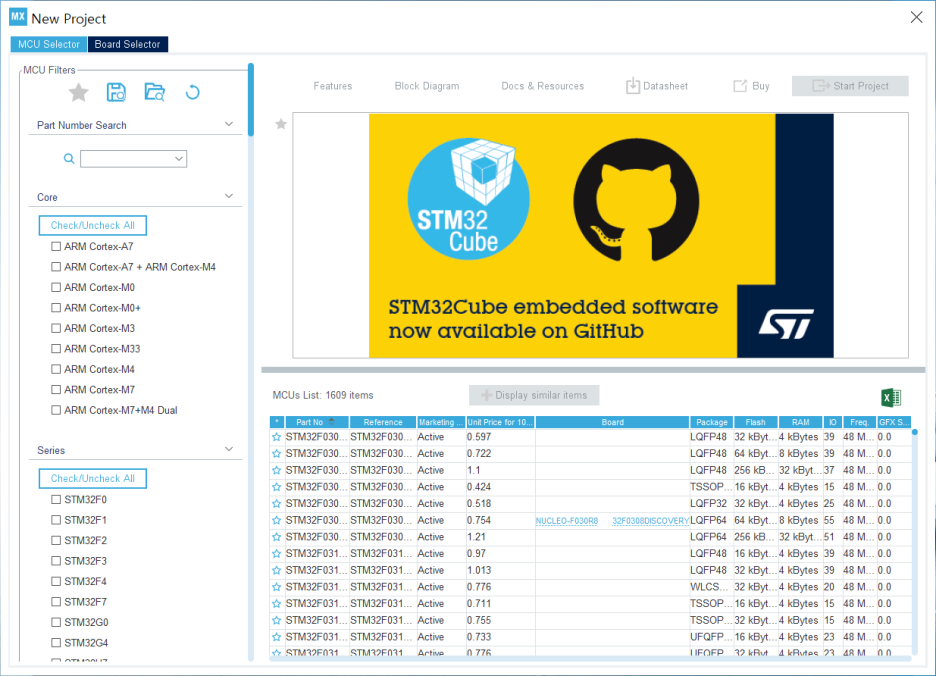Viewport: 936px width, 676px height.
Task: Favorite the MCU row priced 0.733
Action: point(276,637)
